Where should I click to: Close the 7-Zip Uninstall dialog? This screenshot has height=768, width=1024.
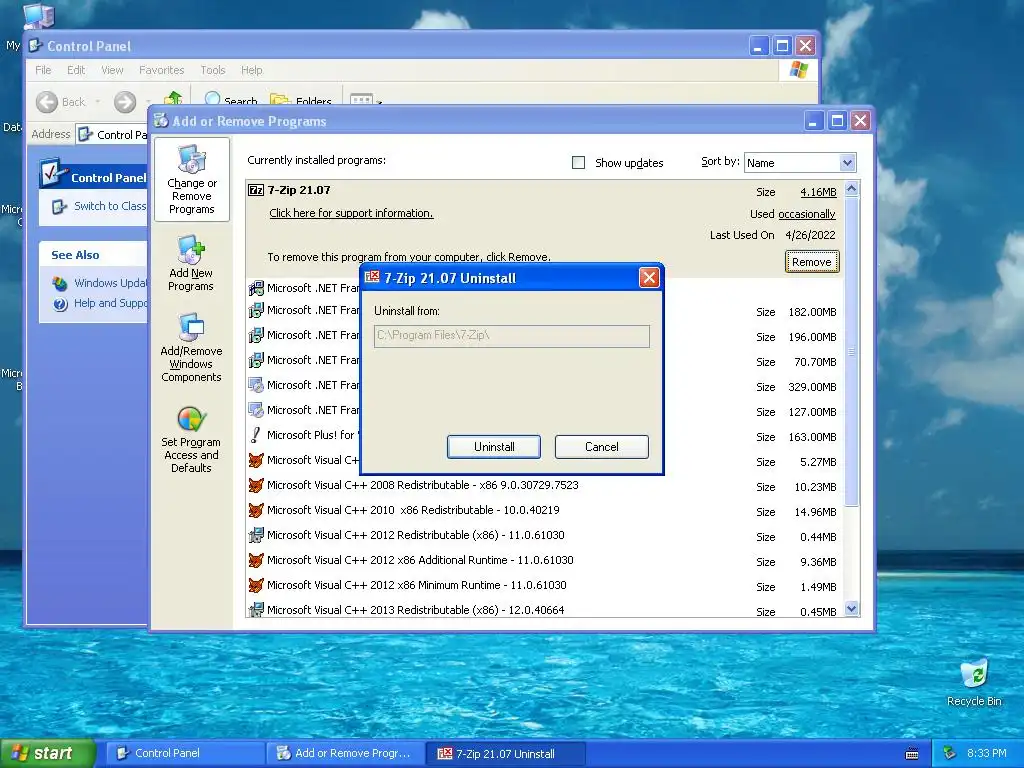[648, 278]
